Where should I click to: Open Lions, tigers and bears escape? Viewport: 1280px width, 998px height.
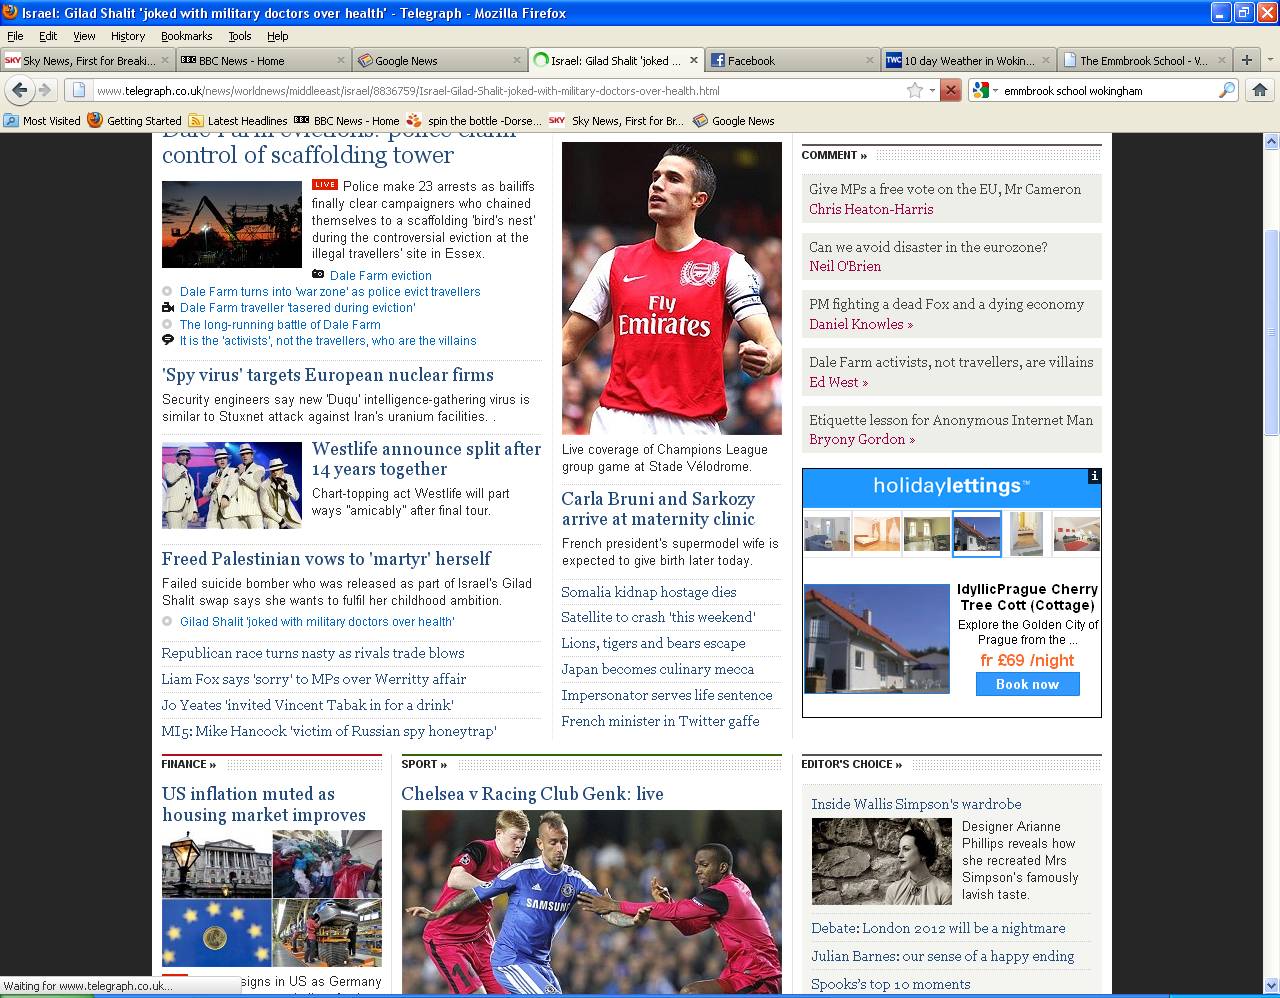click(x=653, y=643)
